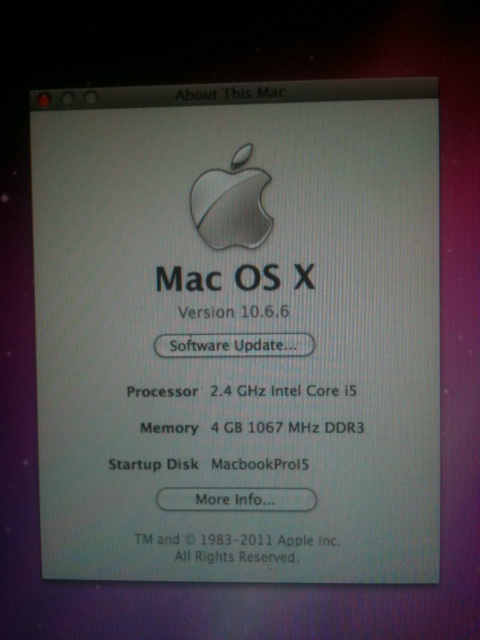The image size is (480, 640).
Task: Click the dark desktop area above the window
Action: pos(240,39)
